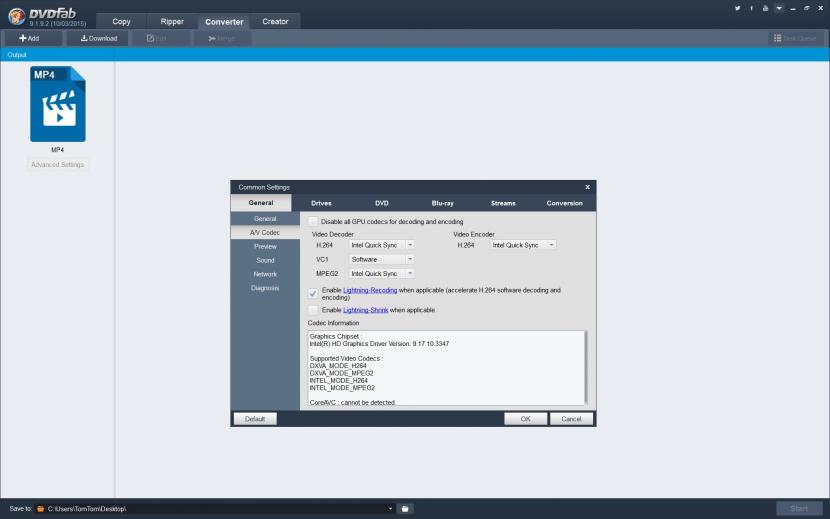The width and height of the screenshot is (830, 519).
Task: Click the Cancel button
Action: [571, 419]
